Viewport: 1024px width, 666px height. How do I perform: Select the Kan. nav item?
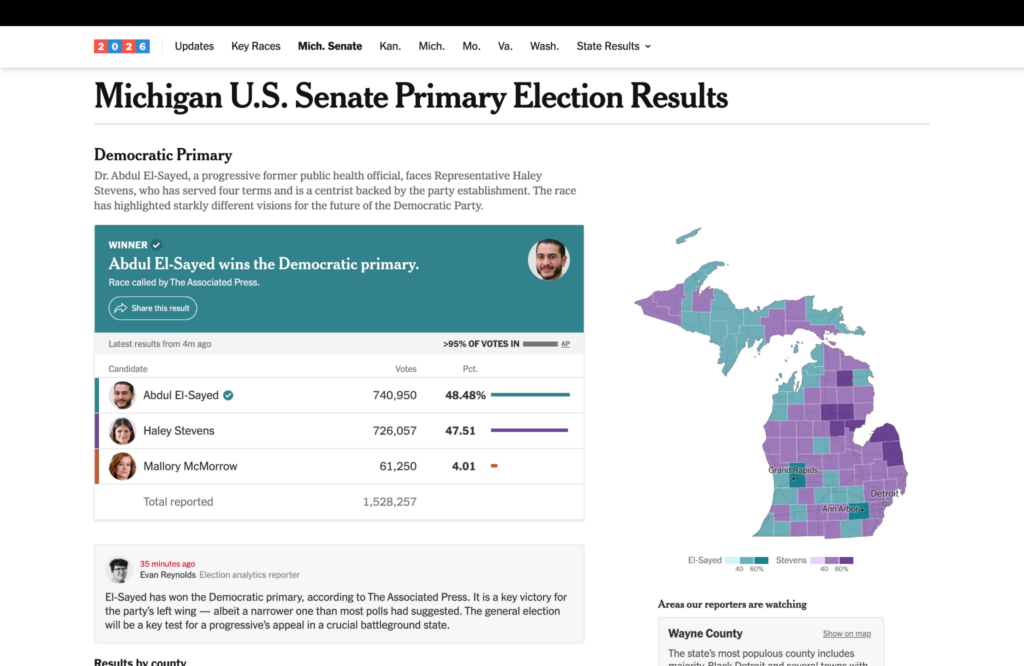(x=390, y=46)
